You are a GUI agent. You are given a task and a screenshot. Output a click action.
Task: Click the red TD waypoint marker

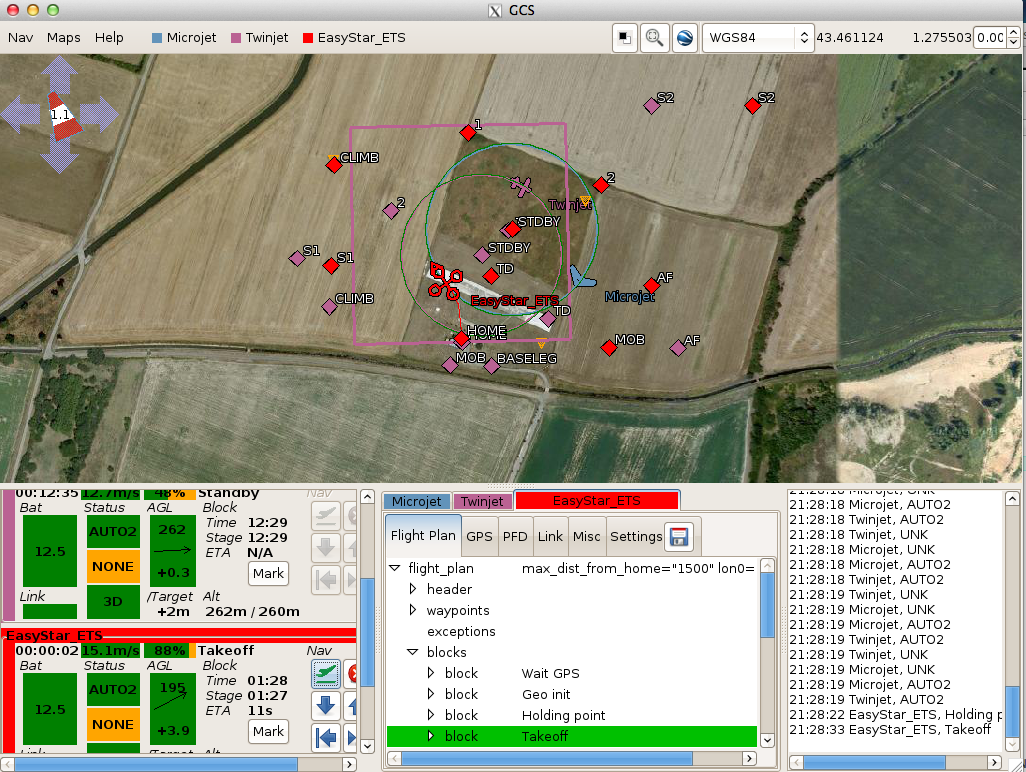point(491,276)
